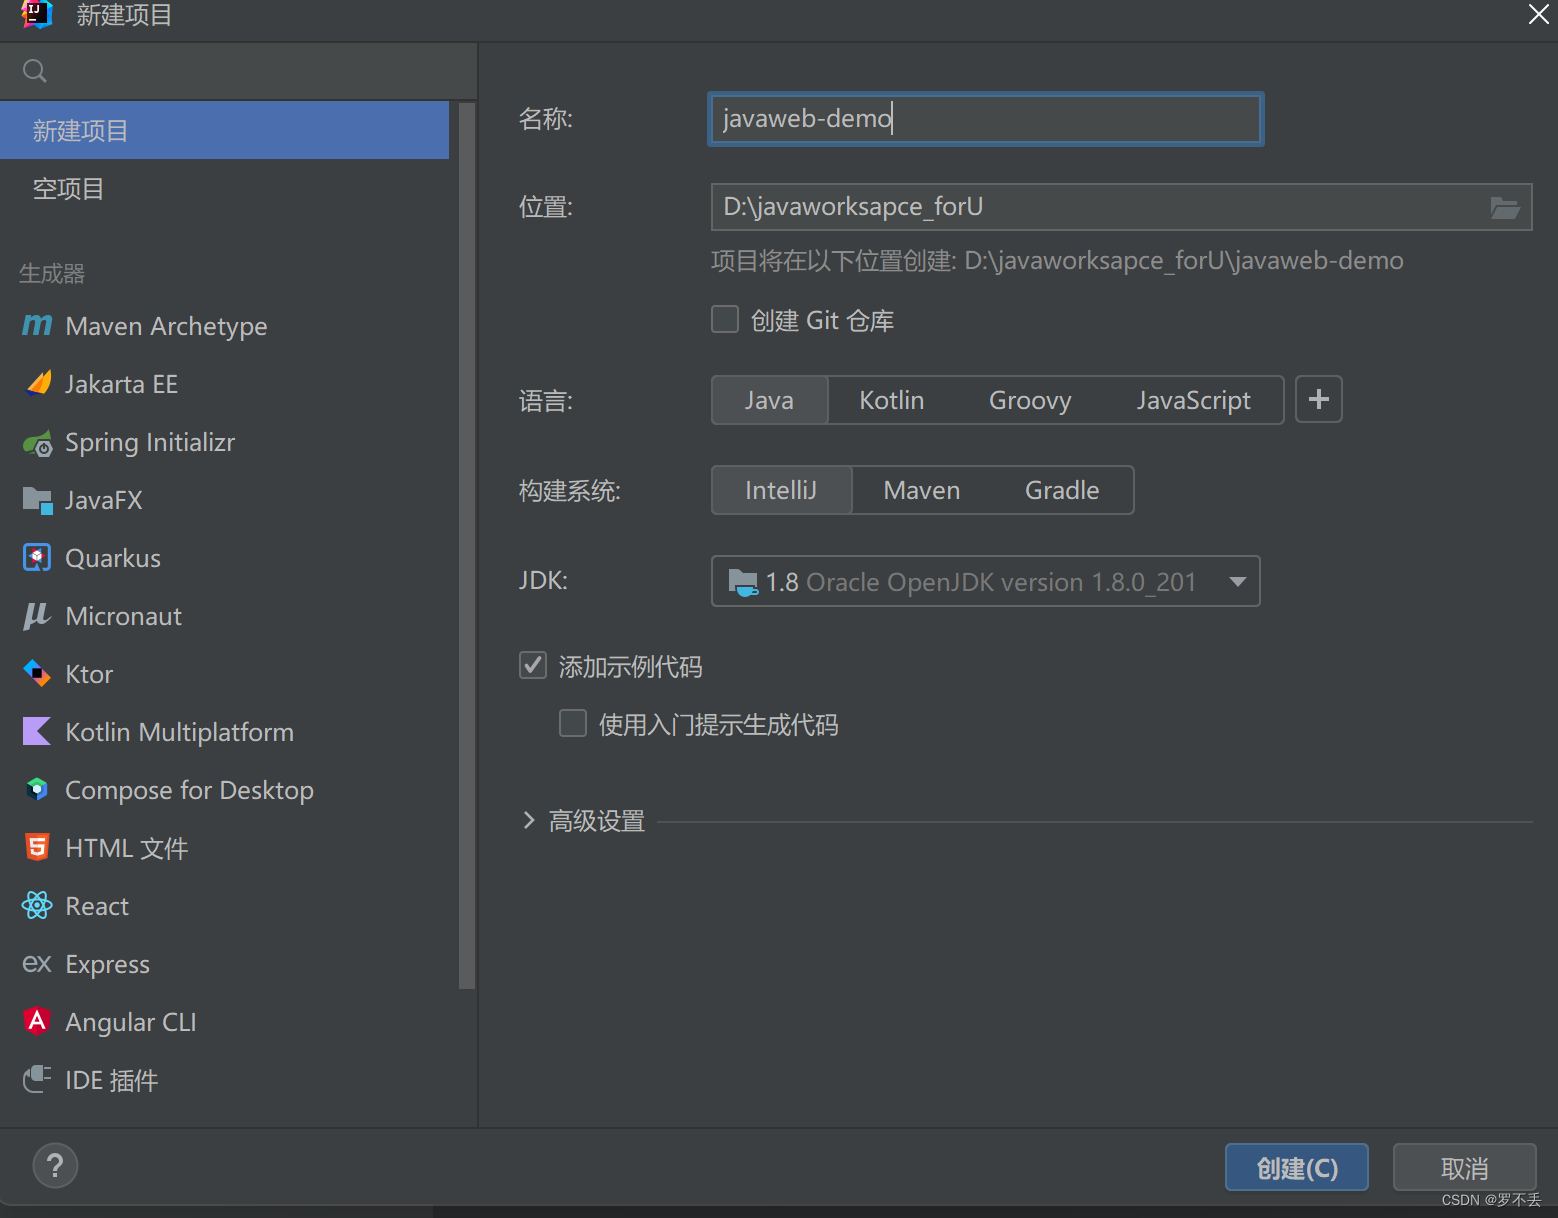Select JavaScript as the language
1558x1218 pixels.
point(1193,400)
